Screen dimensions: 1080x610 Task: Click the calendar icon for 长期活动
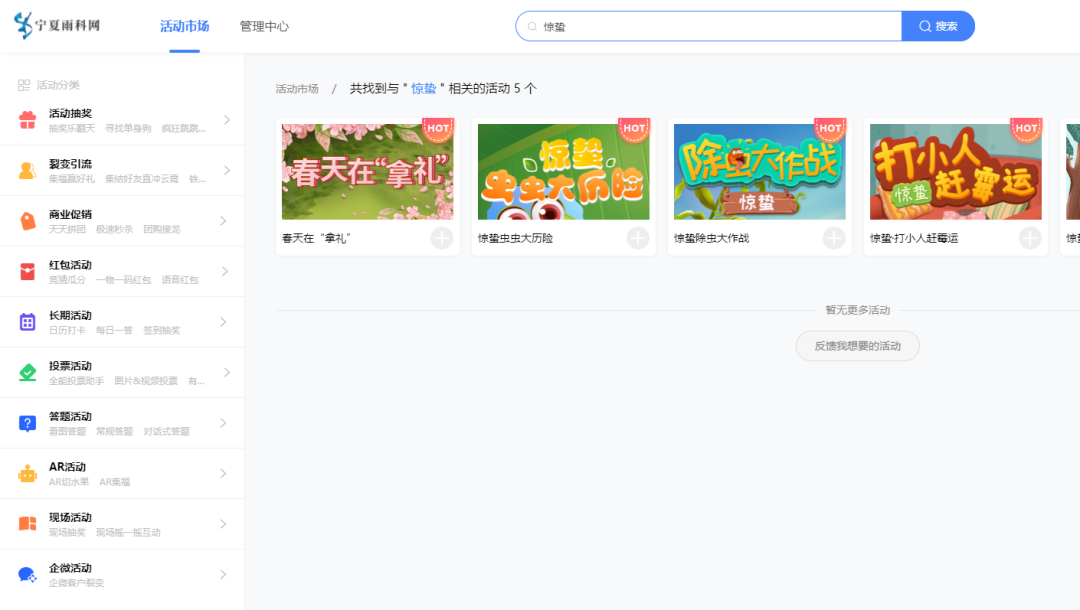28,322
